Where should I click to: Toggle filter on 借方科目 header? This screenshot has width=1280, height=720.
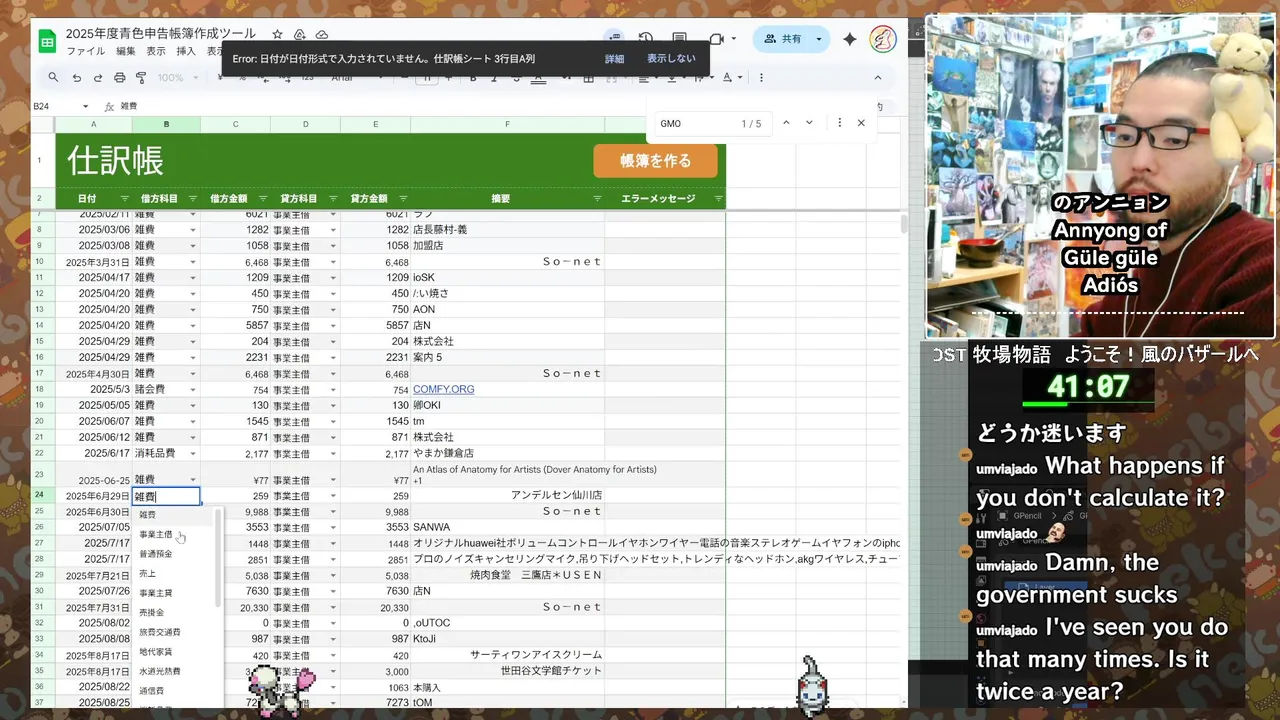[193, 199]
